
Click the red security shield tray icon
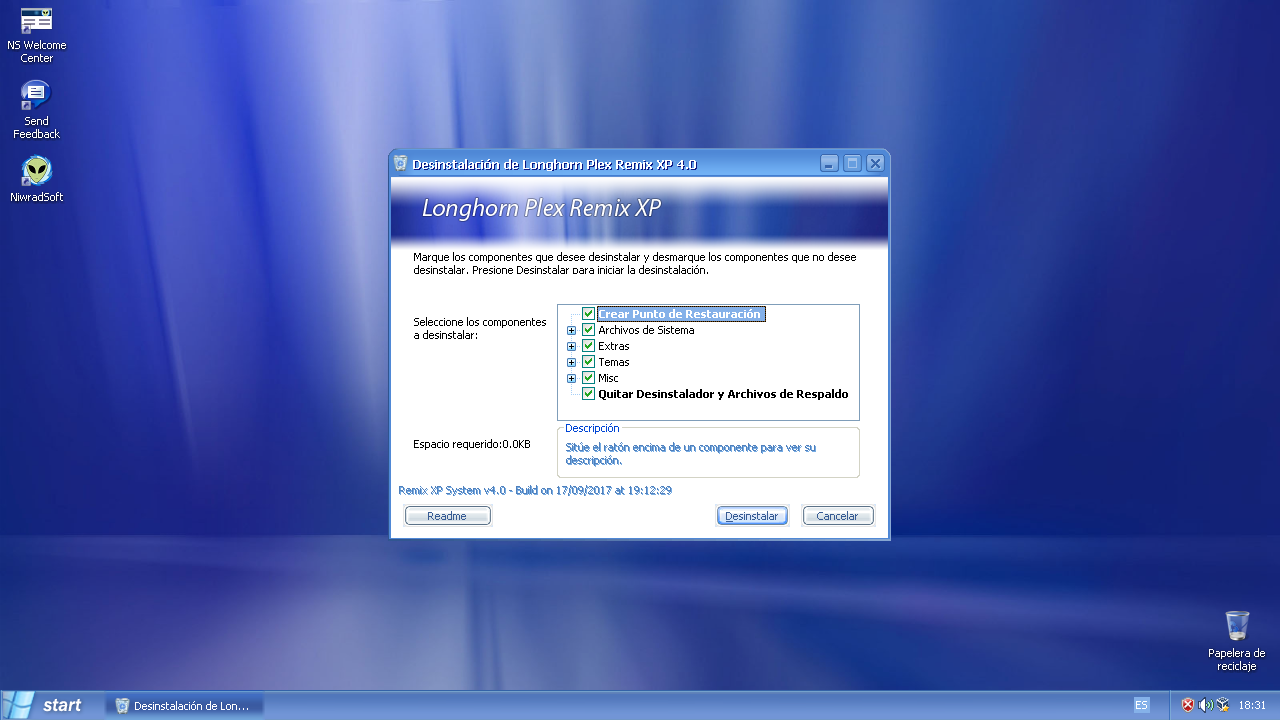tap(1188, 705)
